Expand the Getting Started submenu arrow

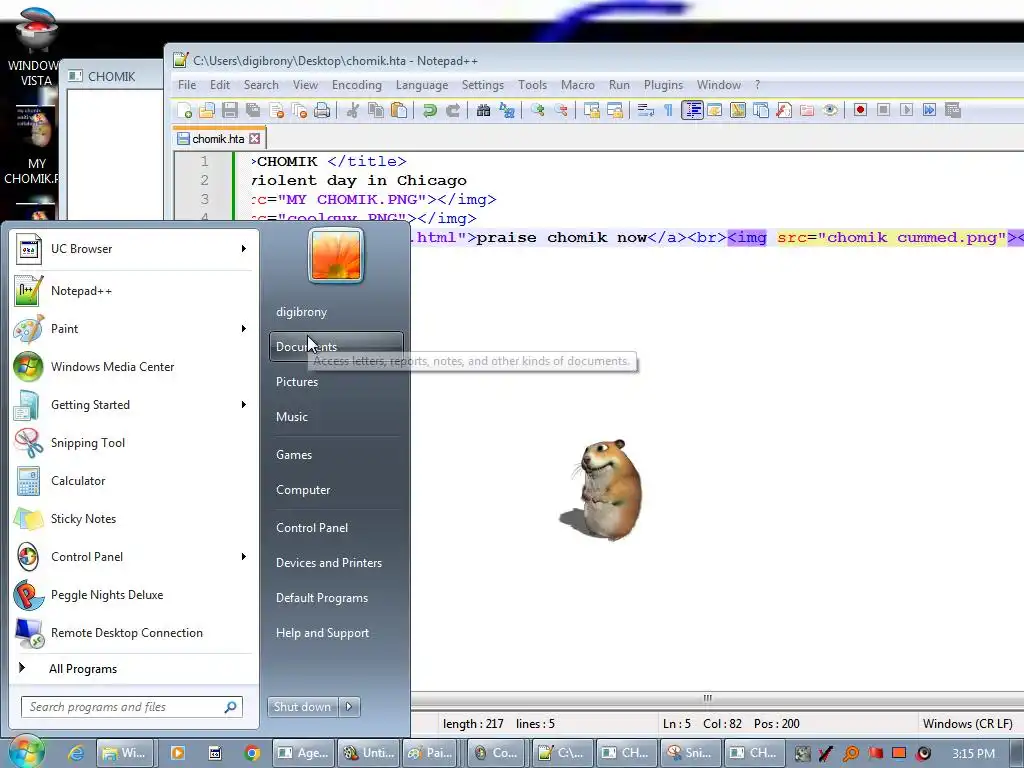pos(244,405)
